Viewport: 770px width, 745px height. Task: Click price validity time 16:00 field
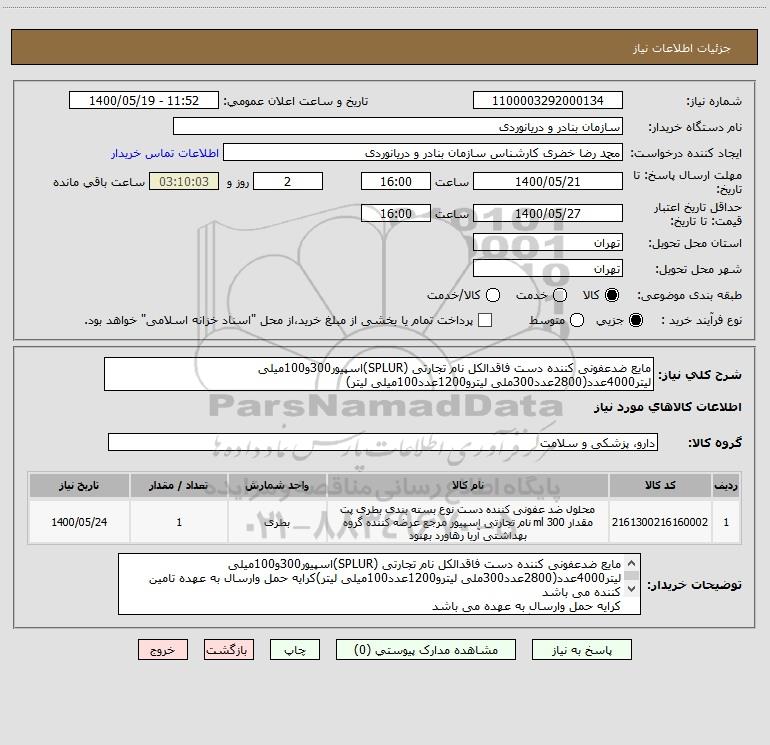pyautogui.click(x=396, y=213)
